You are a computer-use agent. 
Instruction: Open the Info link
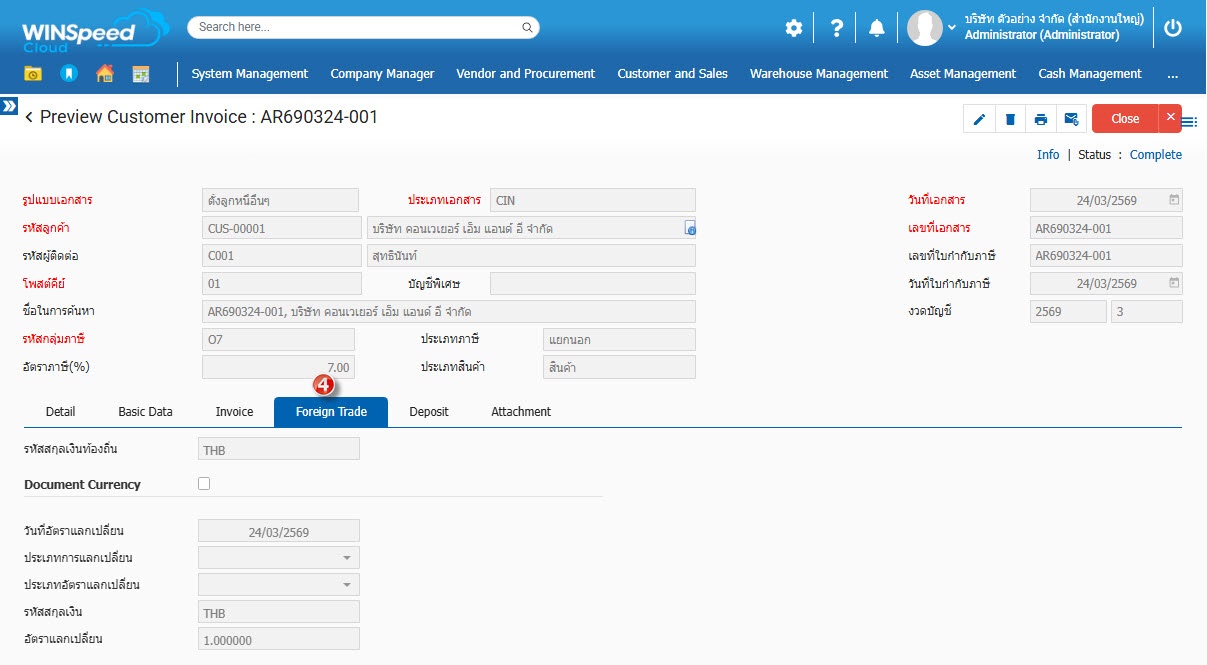point(1047,155)
